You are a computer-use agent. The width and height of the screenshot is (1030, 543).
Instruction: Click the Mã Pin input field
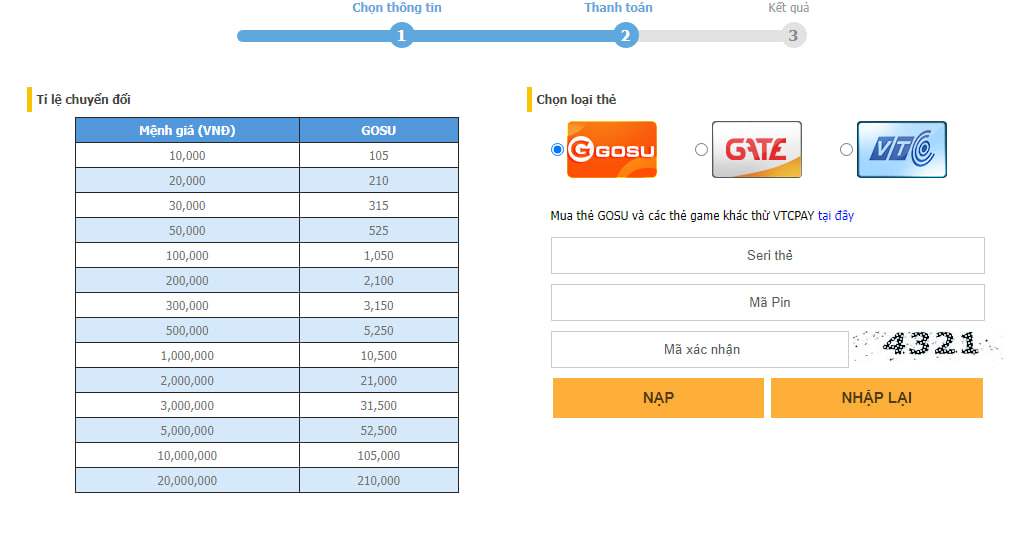(x=767, y=303)
